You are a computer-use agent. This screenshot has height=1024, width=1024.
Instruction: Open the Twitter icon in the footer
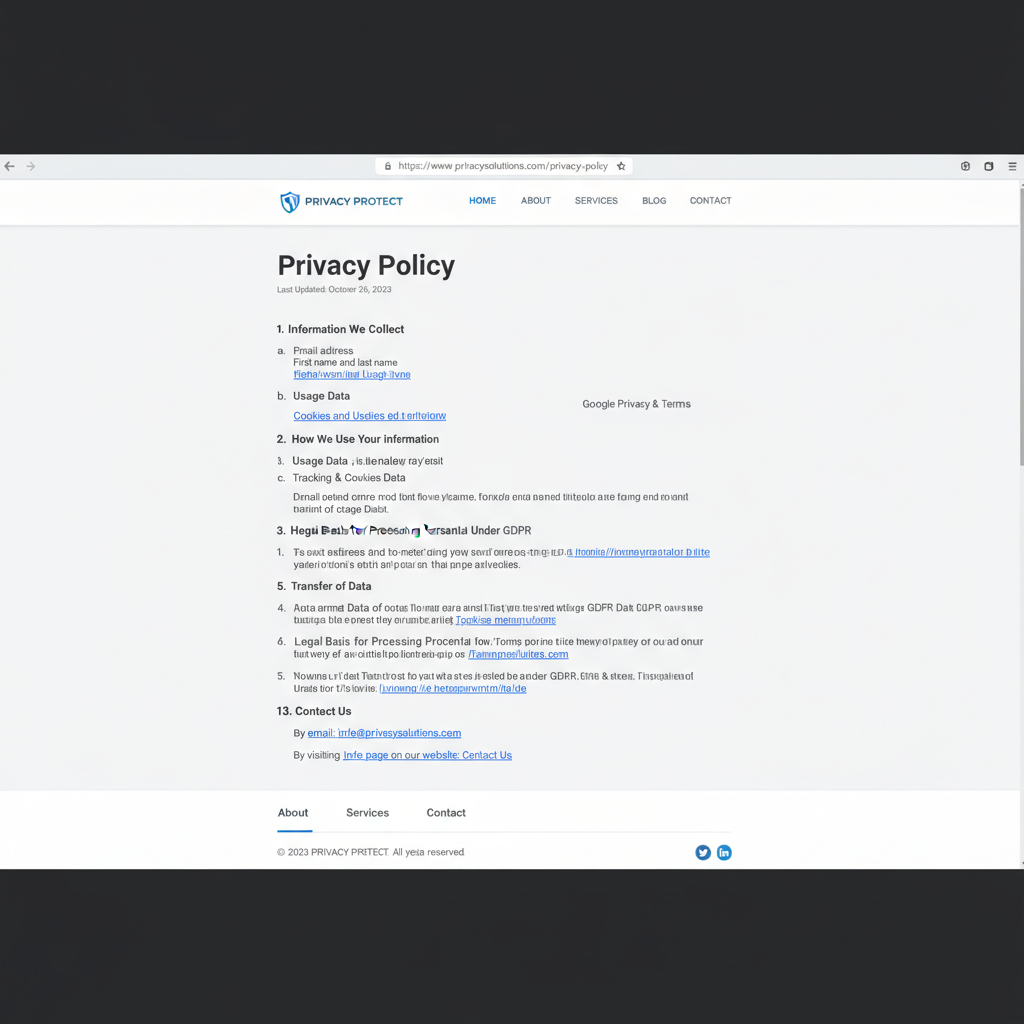click(703, 852)
